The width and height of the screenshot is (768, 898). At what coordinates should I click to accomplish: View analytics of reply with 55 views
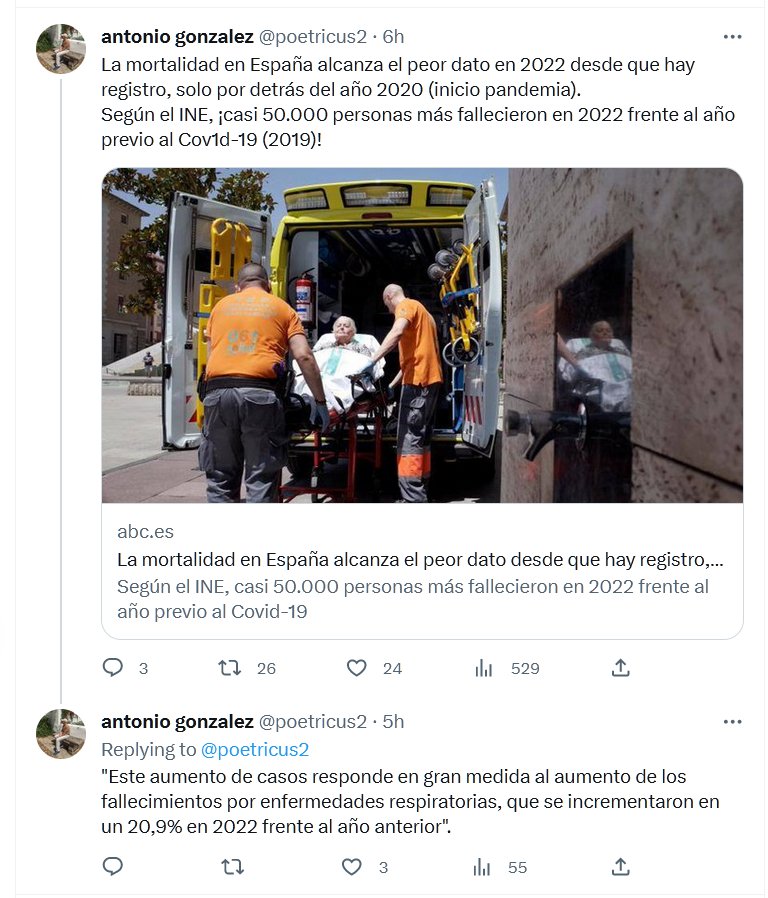point(482,867)
